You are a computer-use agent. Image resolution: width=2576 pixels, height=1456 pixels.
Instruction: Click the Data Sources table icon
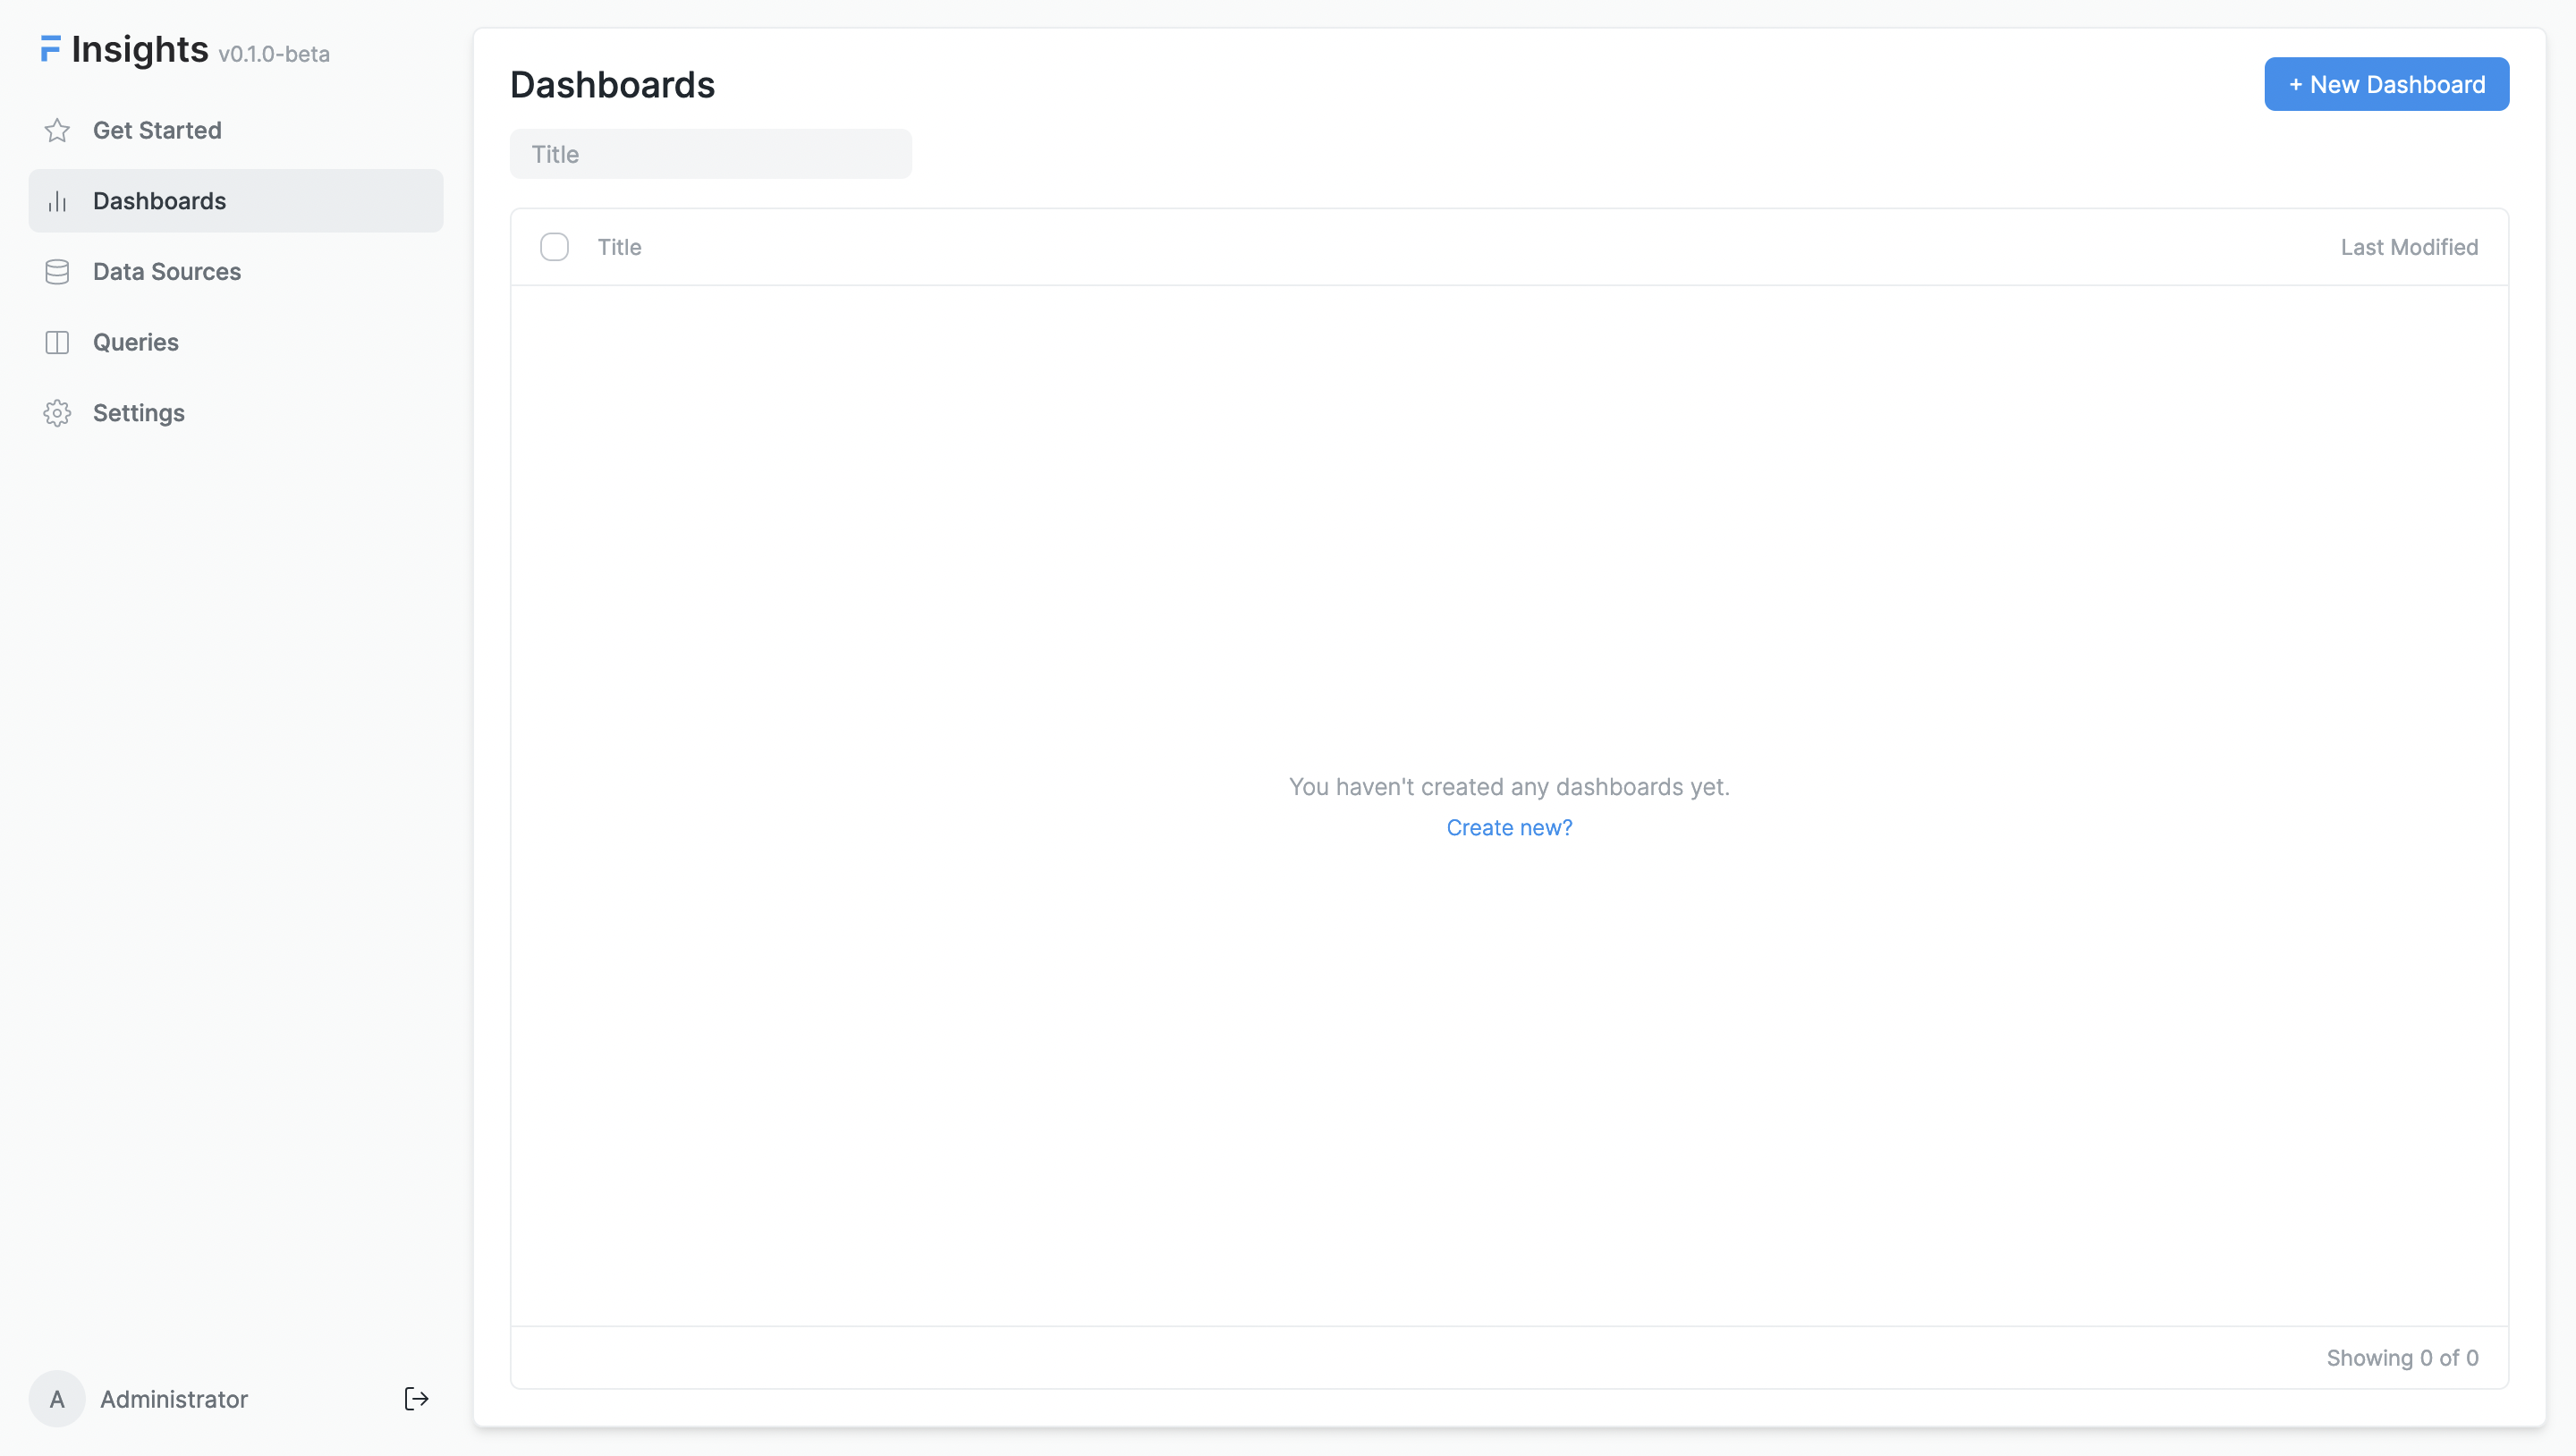56,271
